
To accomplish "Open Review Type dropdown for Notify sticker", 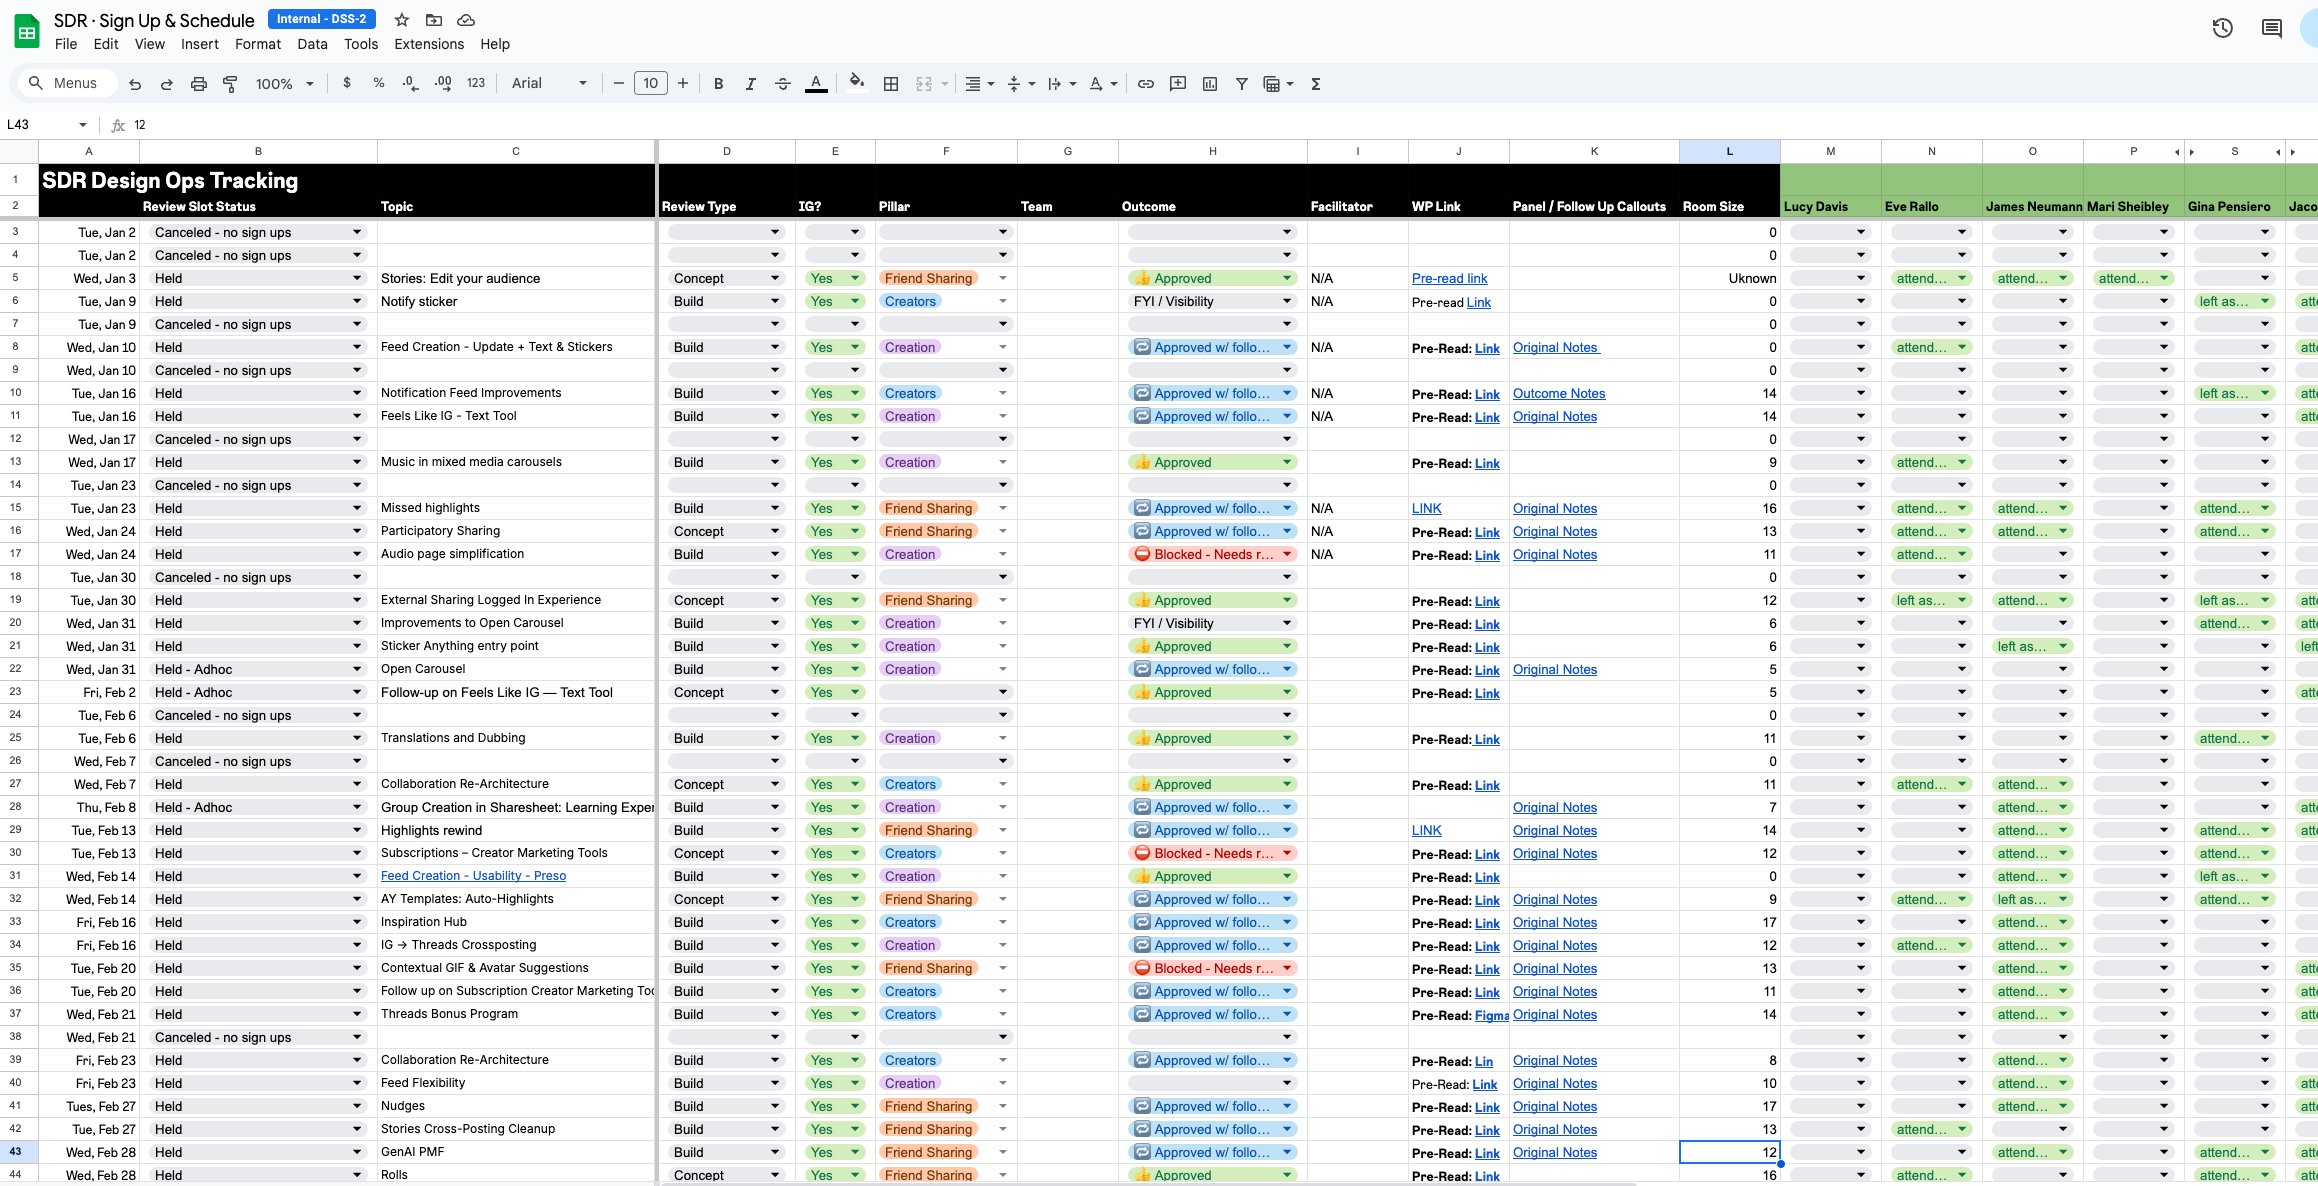I will (775, 301).
